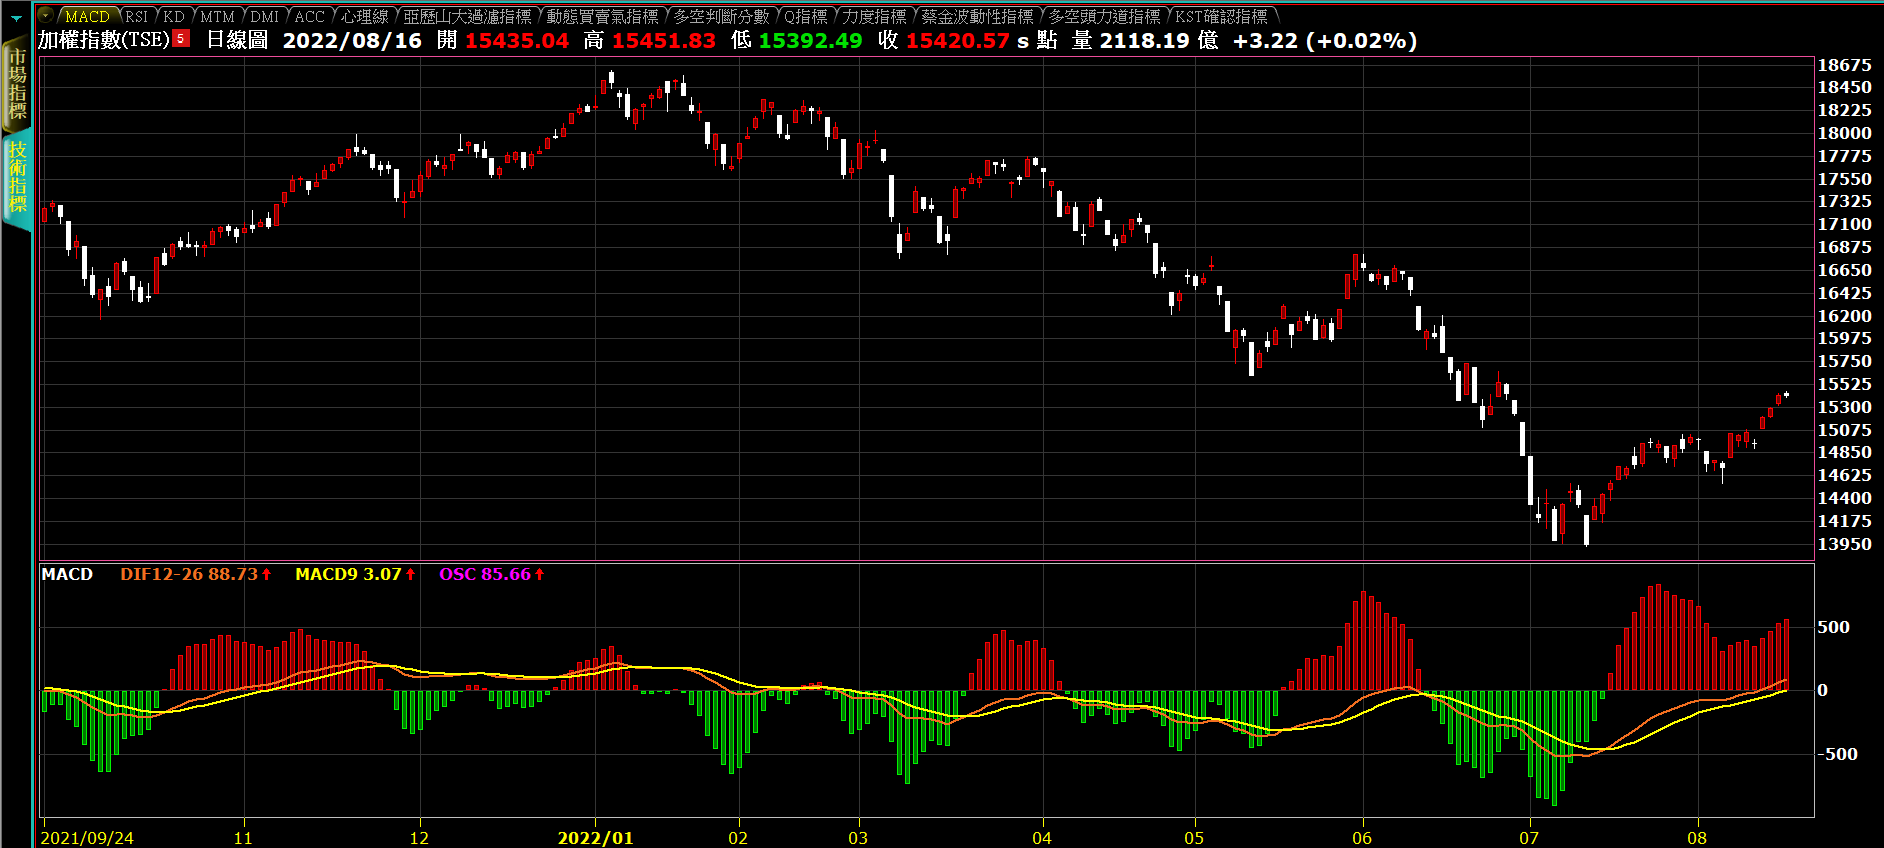Select the KD indicator tab
1884x848 pixels.
pyautogui.click(x=174, y=17)
